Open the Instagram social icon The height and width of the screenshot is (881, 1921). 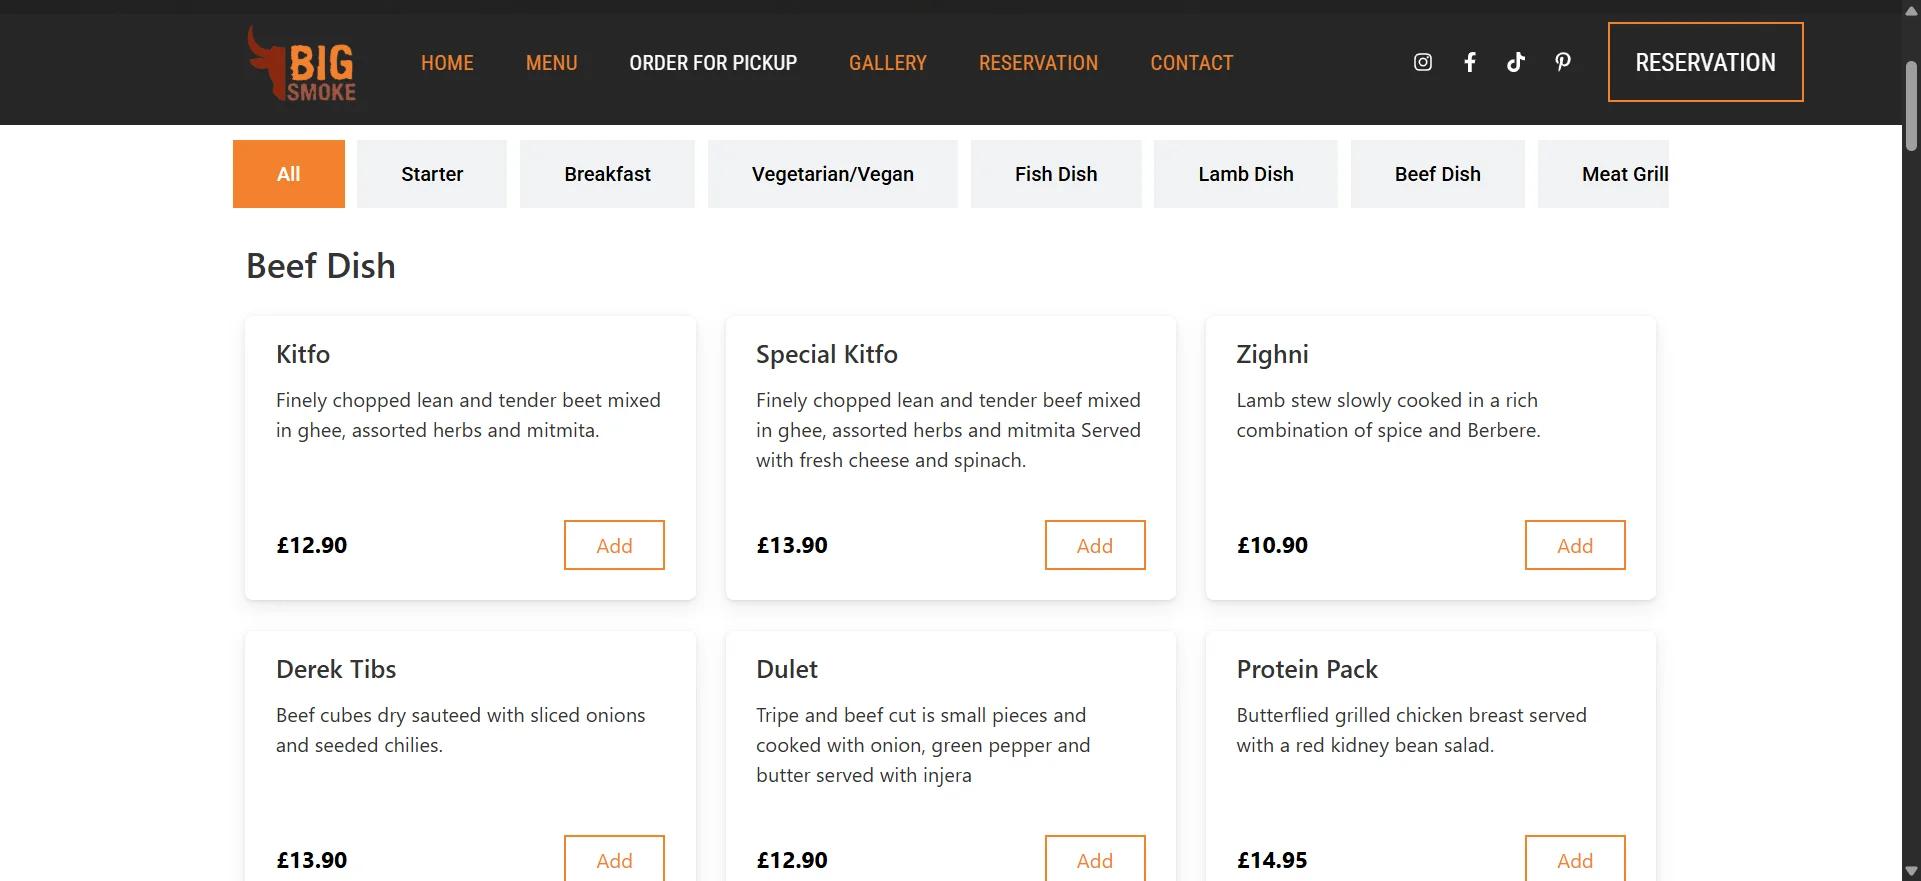pos(1422,62)
